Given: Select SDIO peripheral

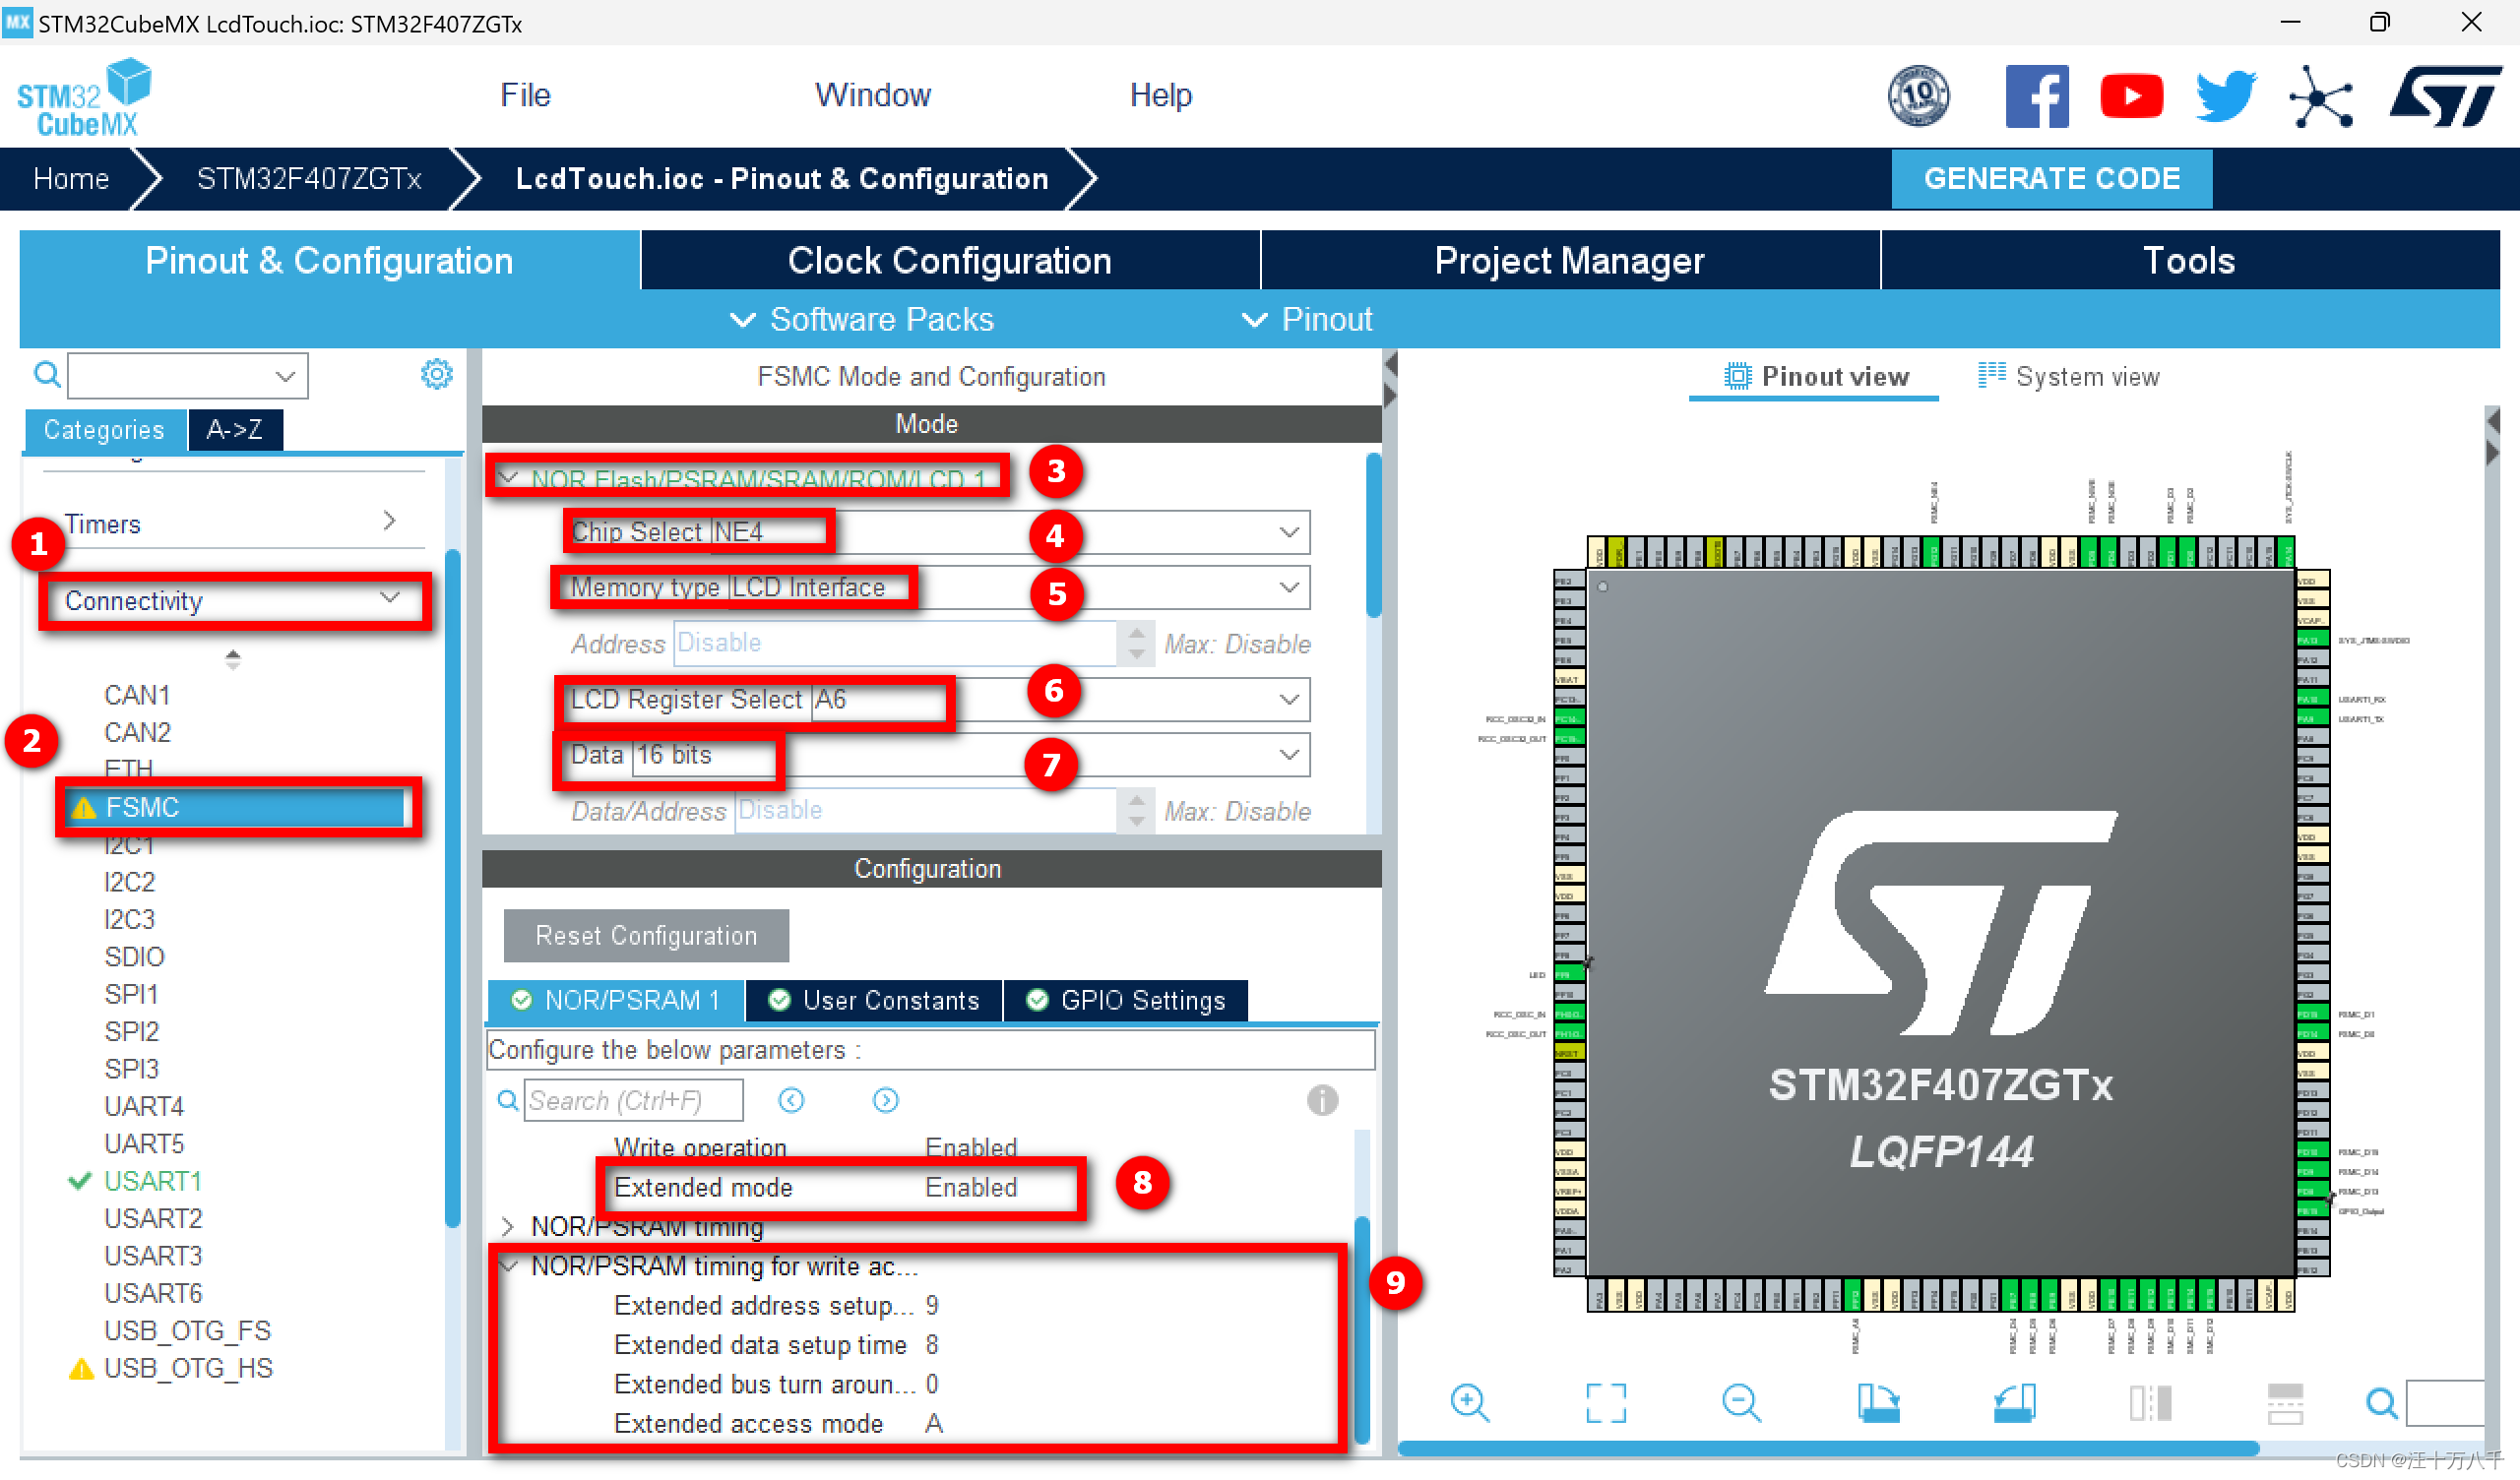Looking at the screenshot, I should pyautogui.click(x=134, y=957).
